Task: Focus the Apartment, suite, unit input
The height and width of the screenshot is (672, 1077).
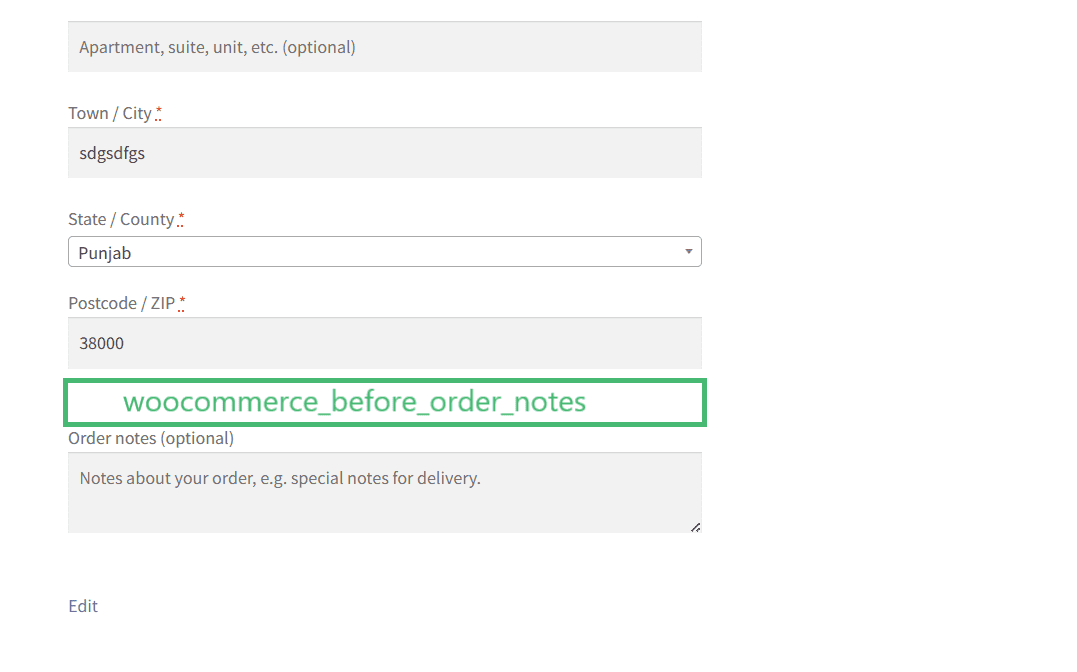Action: click(x=385, y=47)
